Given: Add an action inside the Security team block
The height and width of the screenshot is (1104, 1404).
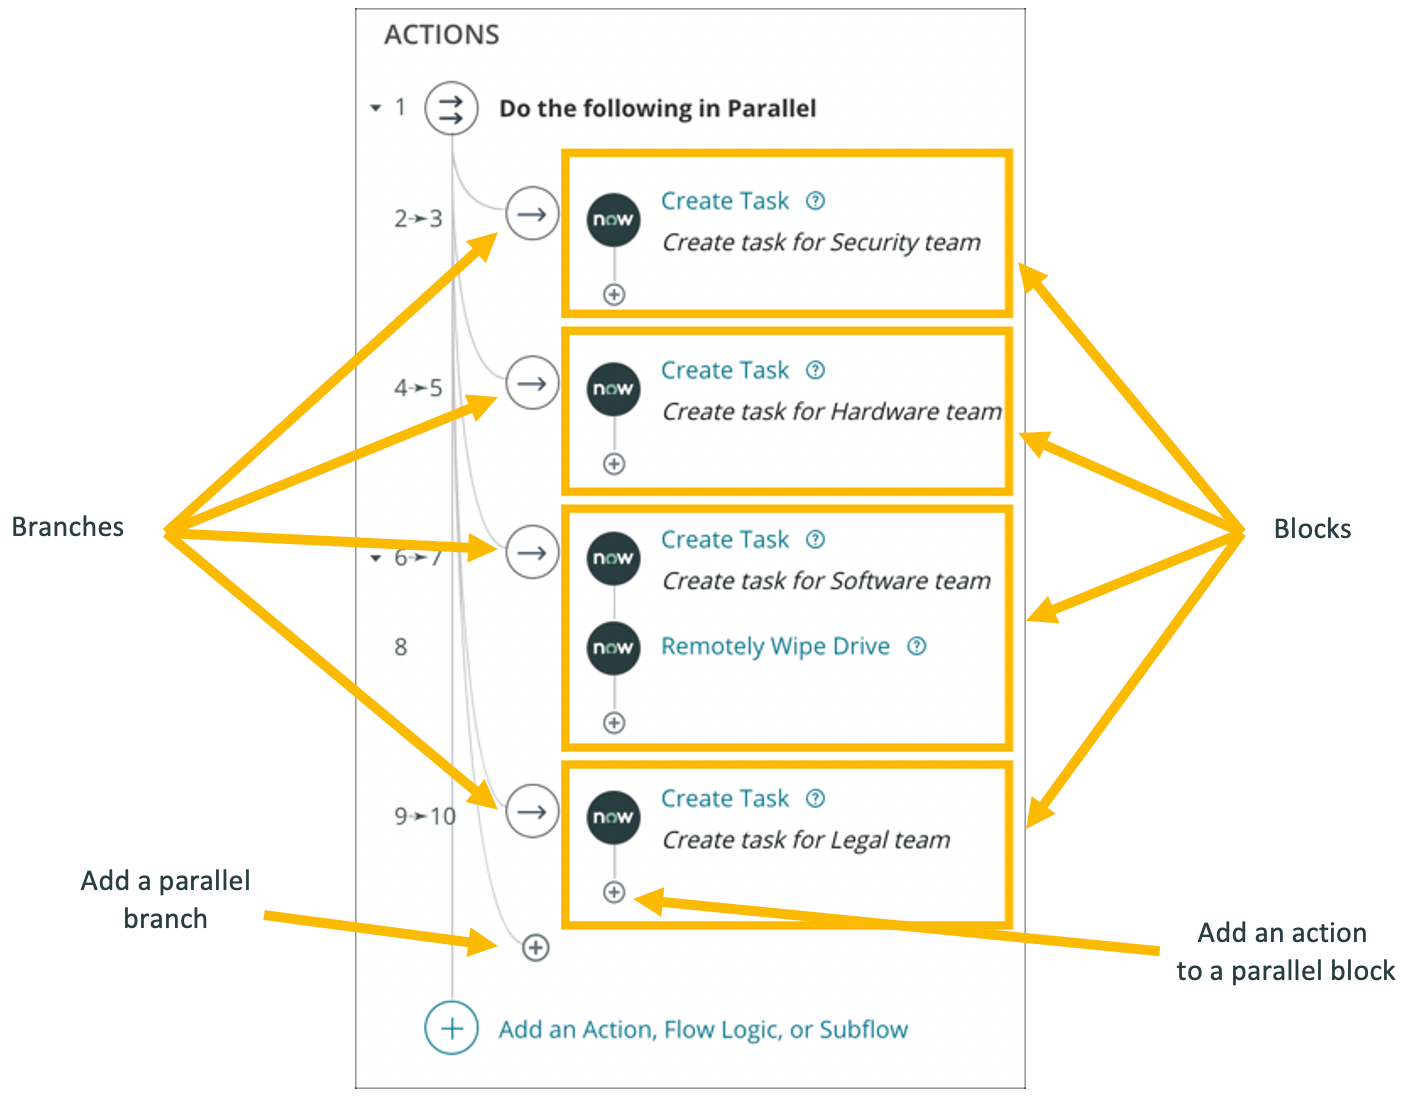Looking at the screenshot, I should point(615,294).
